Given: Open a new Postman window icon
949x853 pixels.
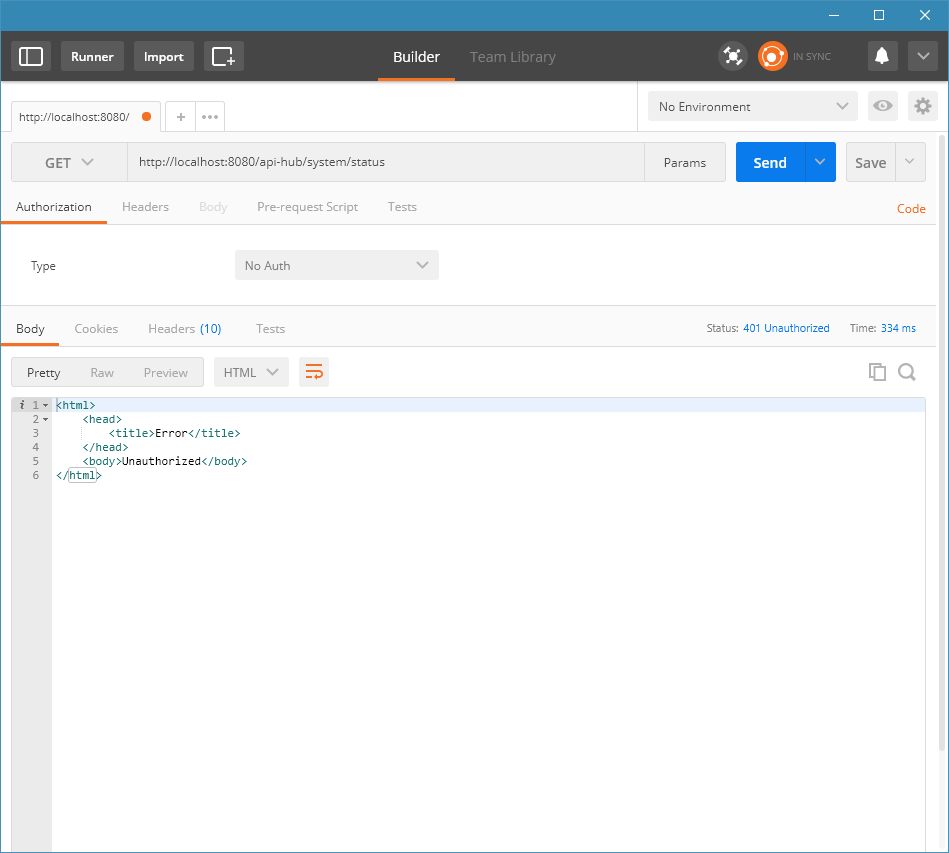Looking at the screenshot, I should pyautogui.click(x=223, y=56).
